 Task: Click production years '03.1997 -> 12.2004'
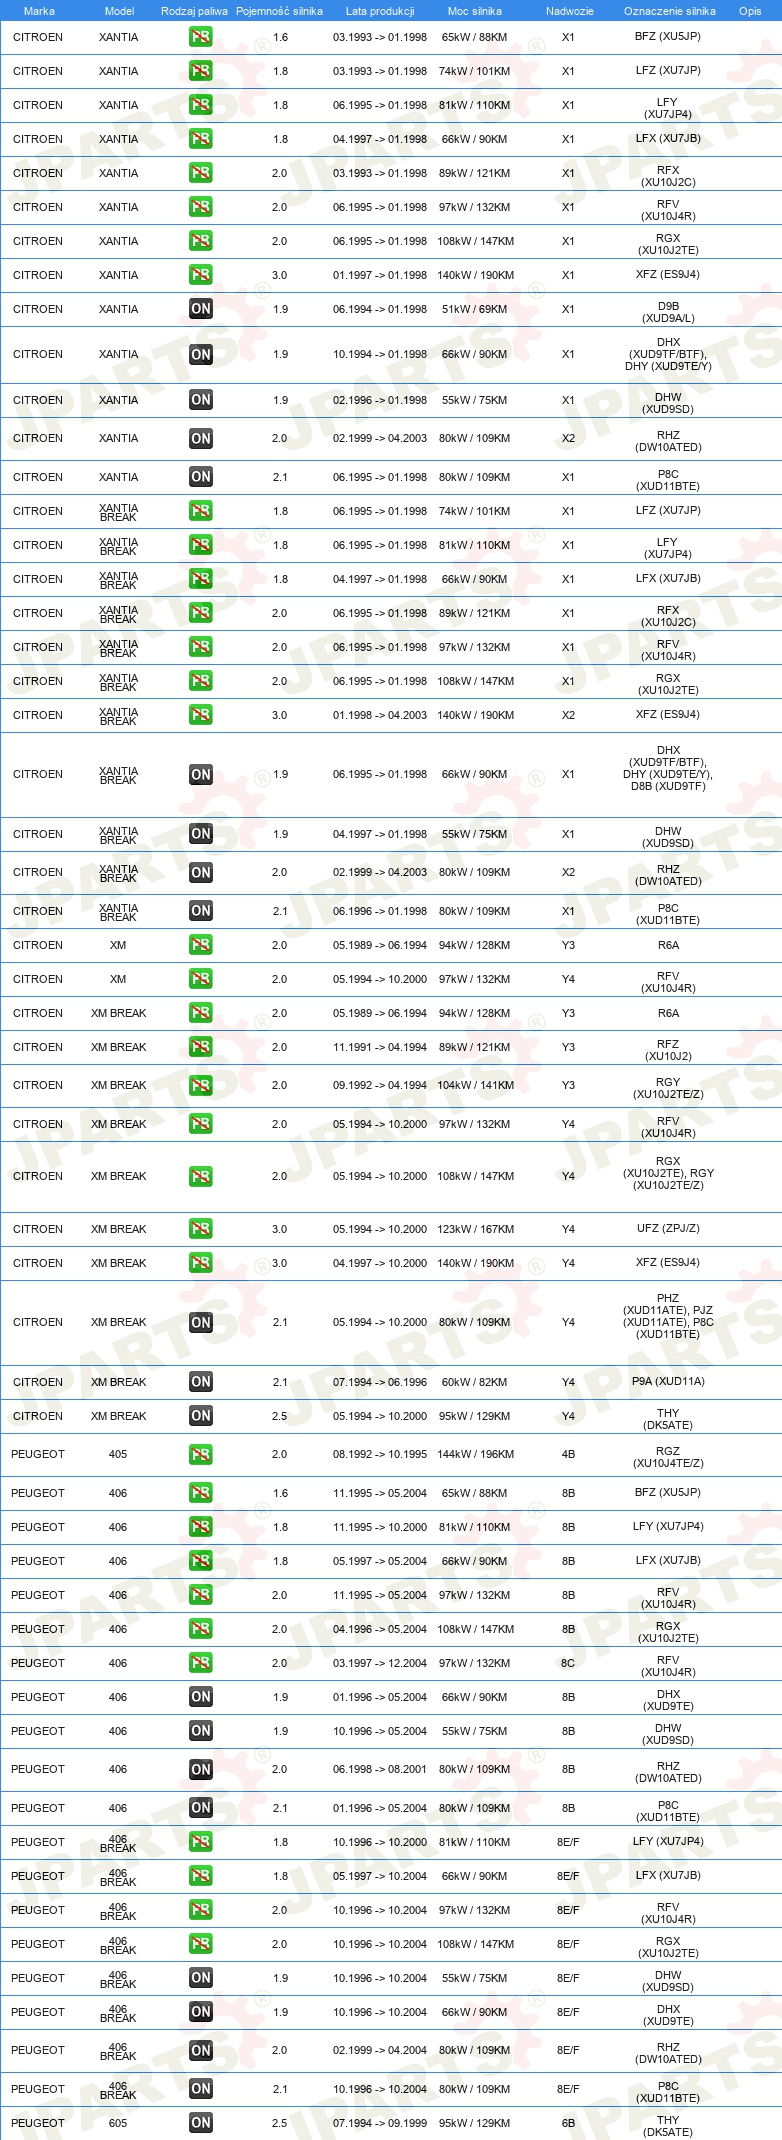[x=380, y=1663]
